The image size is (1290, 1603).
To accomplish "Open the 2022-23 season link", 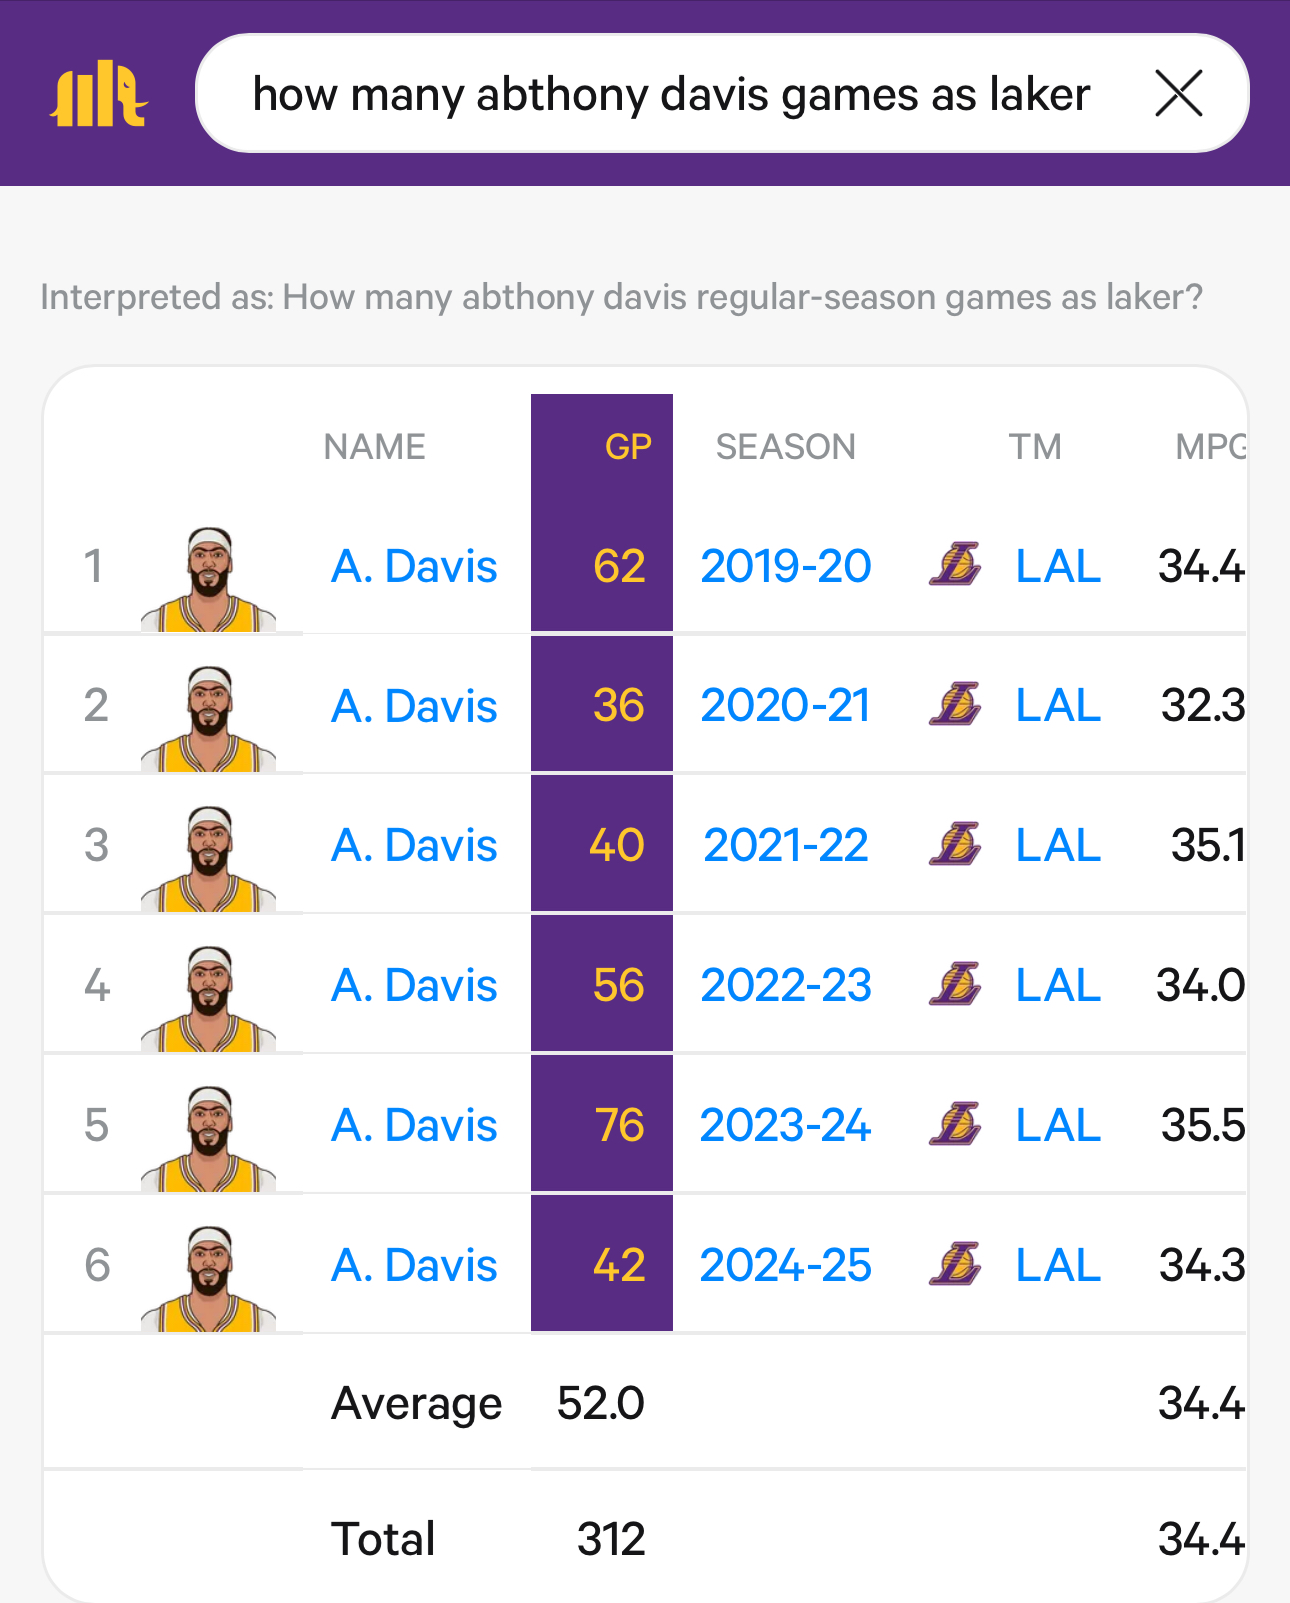I will 785,986.
